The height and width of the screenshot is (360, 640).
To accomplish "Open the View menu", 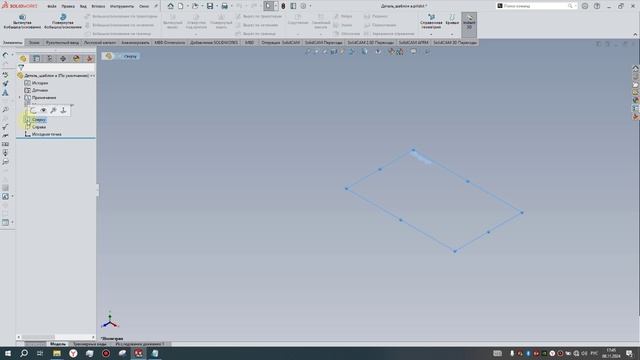I will 83,6.
